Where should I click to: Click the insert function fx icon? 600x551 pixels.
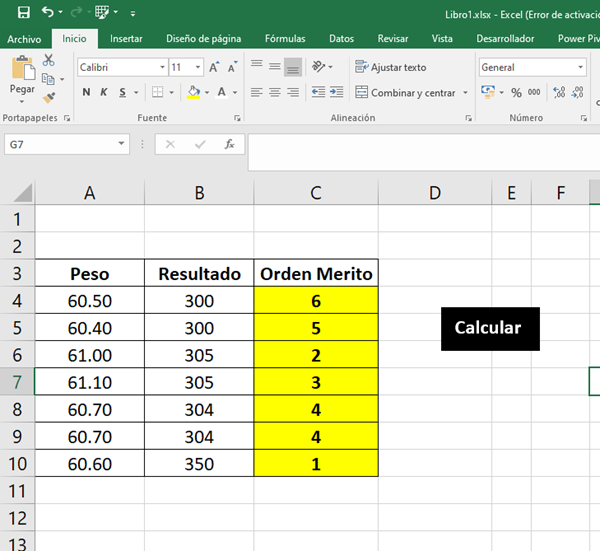click(229, 144)
